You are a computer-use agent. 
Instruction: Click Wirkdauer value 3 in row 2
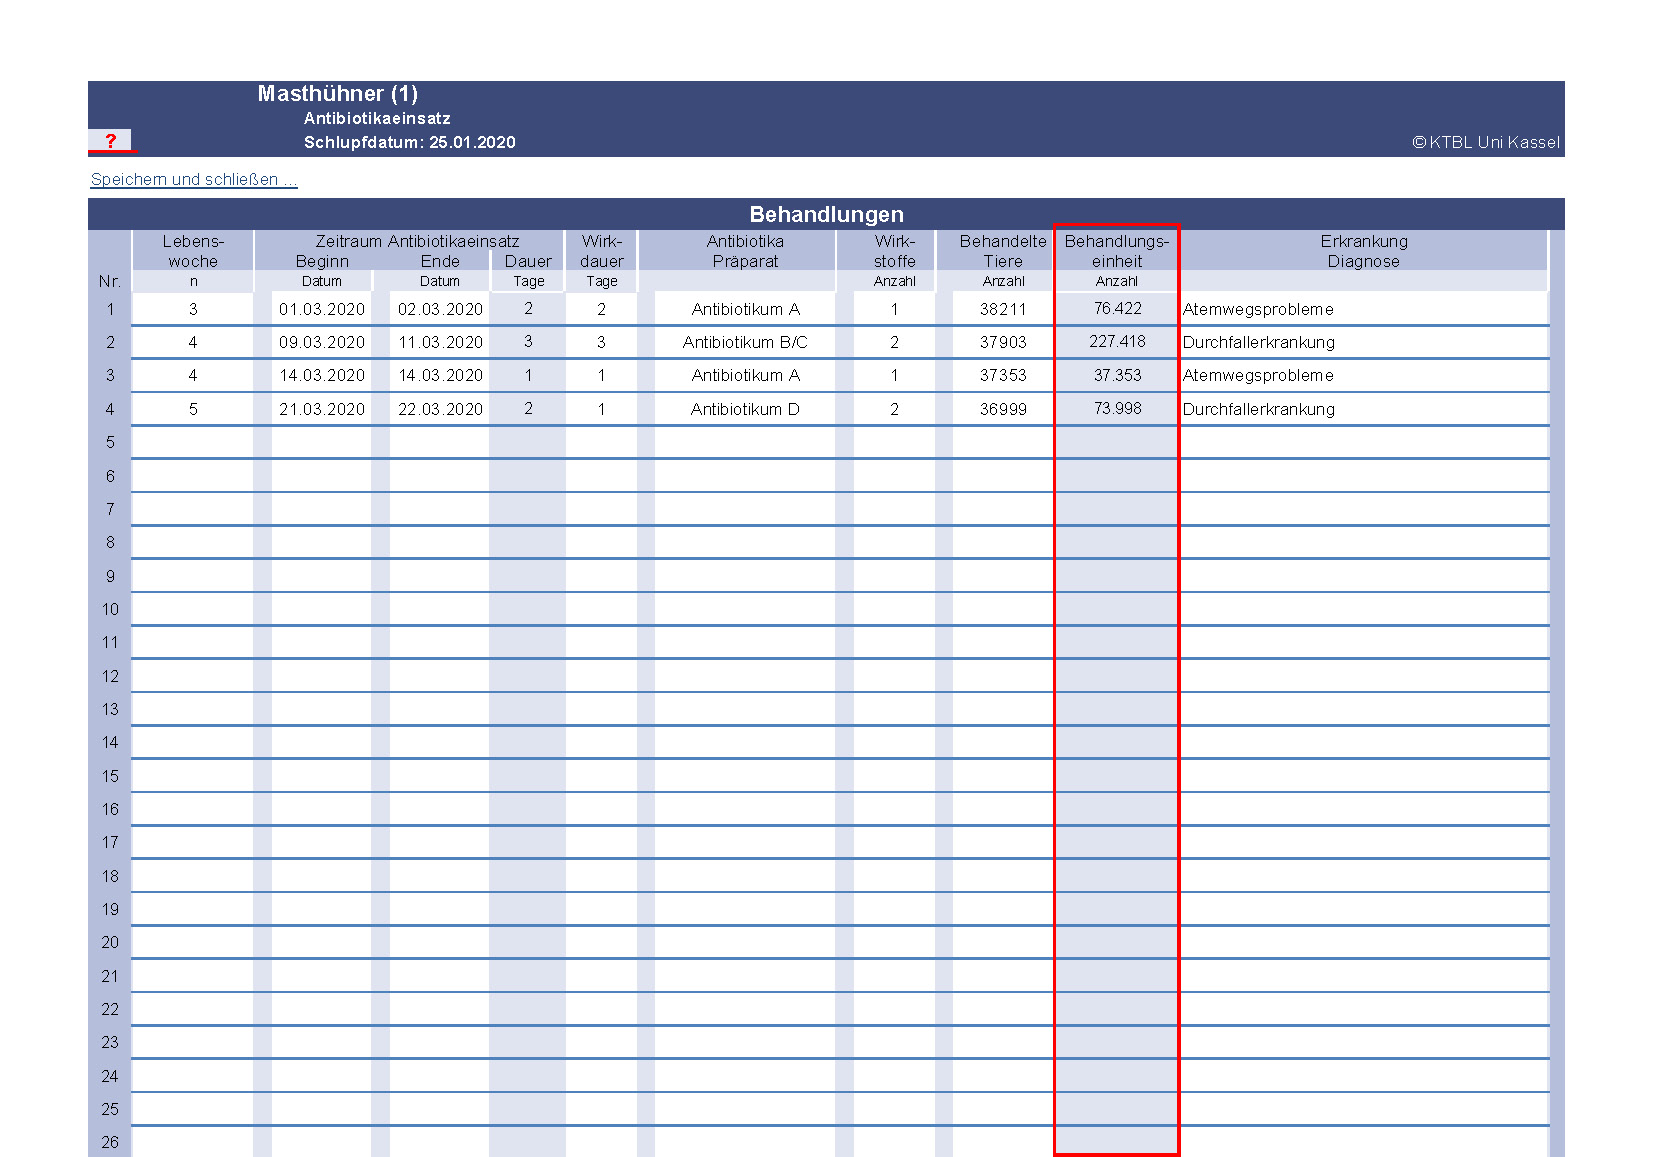pyautogui.click(x=601, y=342)
